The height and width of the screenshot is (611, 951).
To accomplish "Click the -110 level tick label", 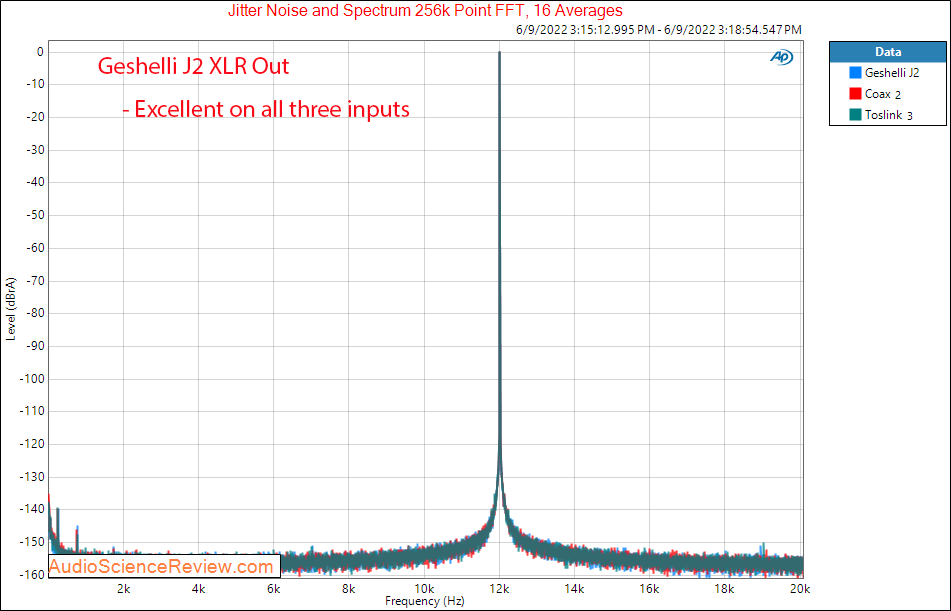I will [x=33, y=411].
